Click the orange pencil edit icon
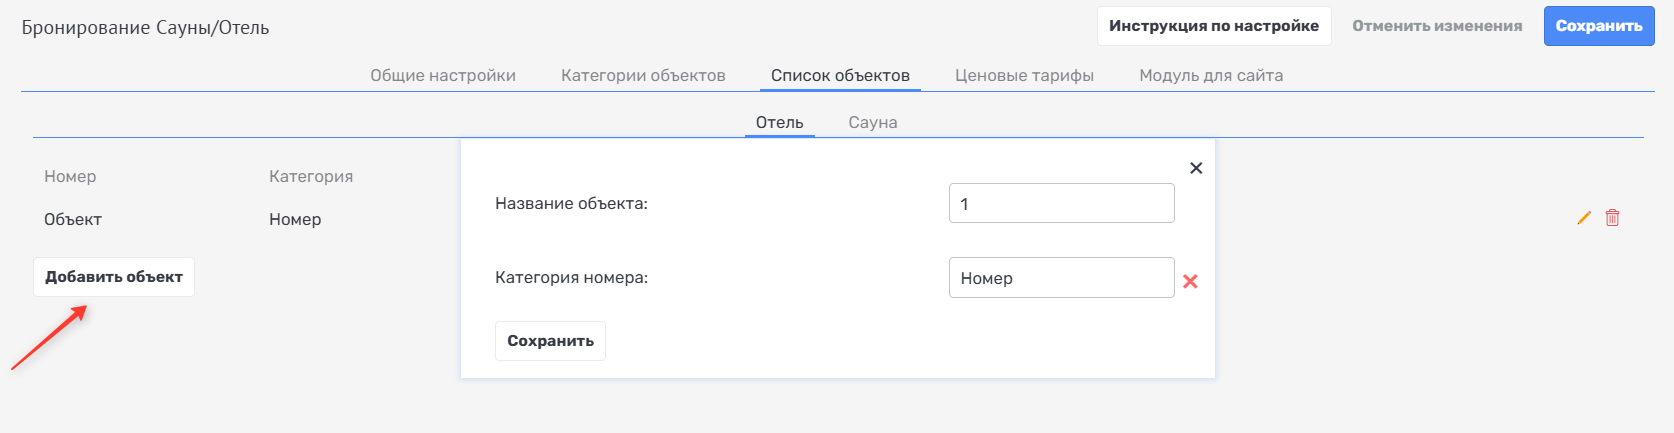Viewport: 1674px width, 433px height. 1584,217
